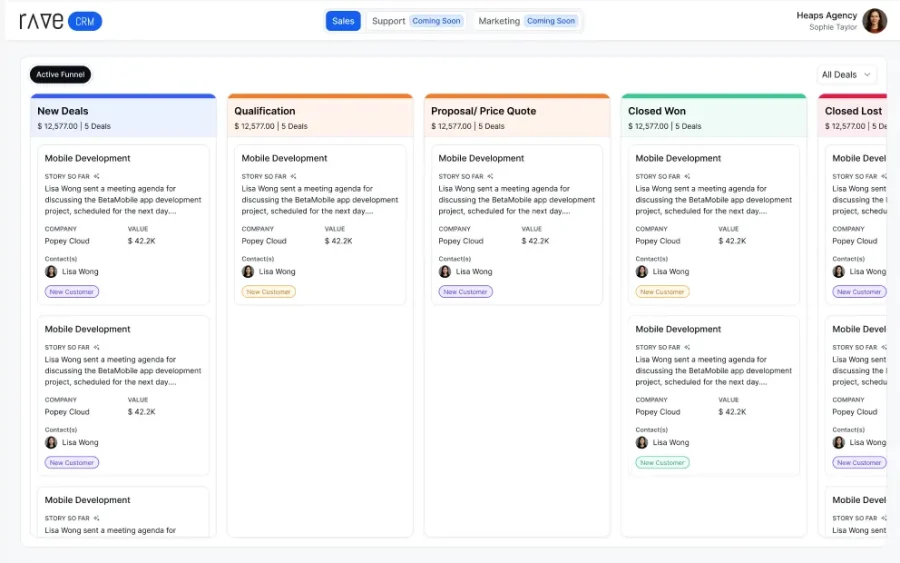Screen dimensions: 900x563
Task: Click Lisa Wong avatar in first Closed Lost card
Action: click(x=839, y=271)
